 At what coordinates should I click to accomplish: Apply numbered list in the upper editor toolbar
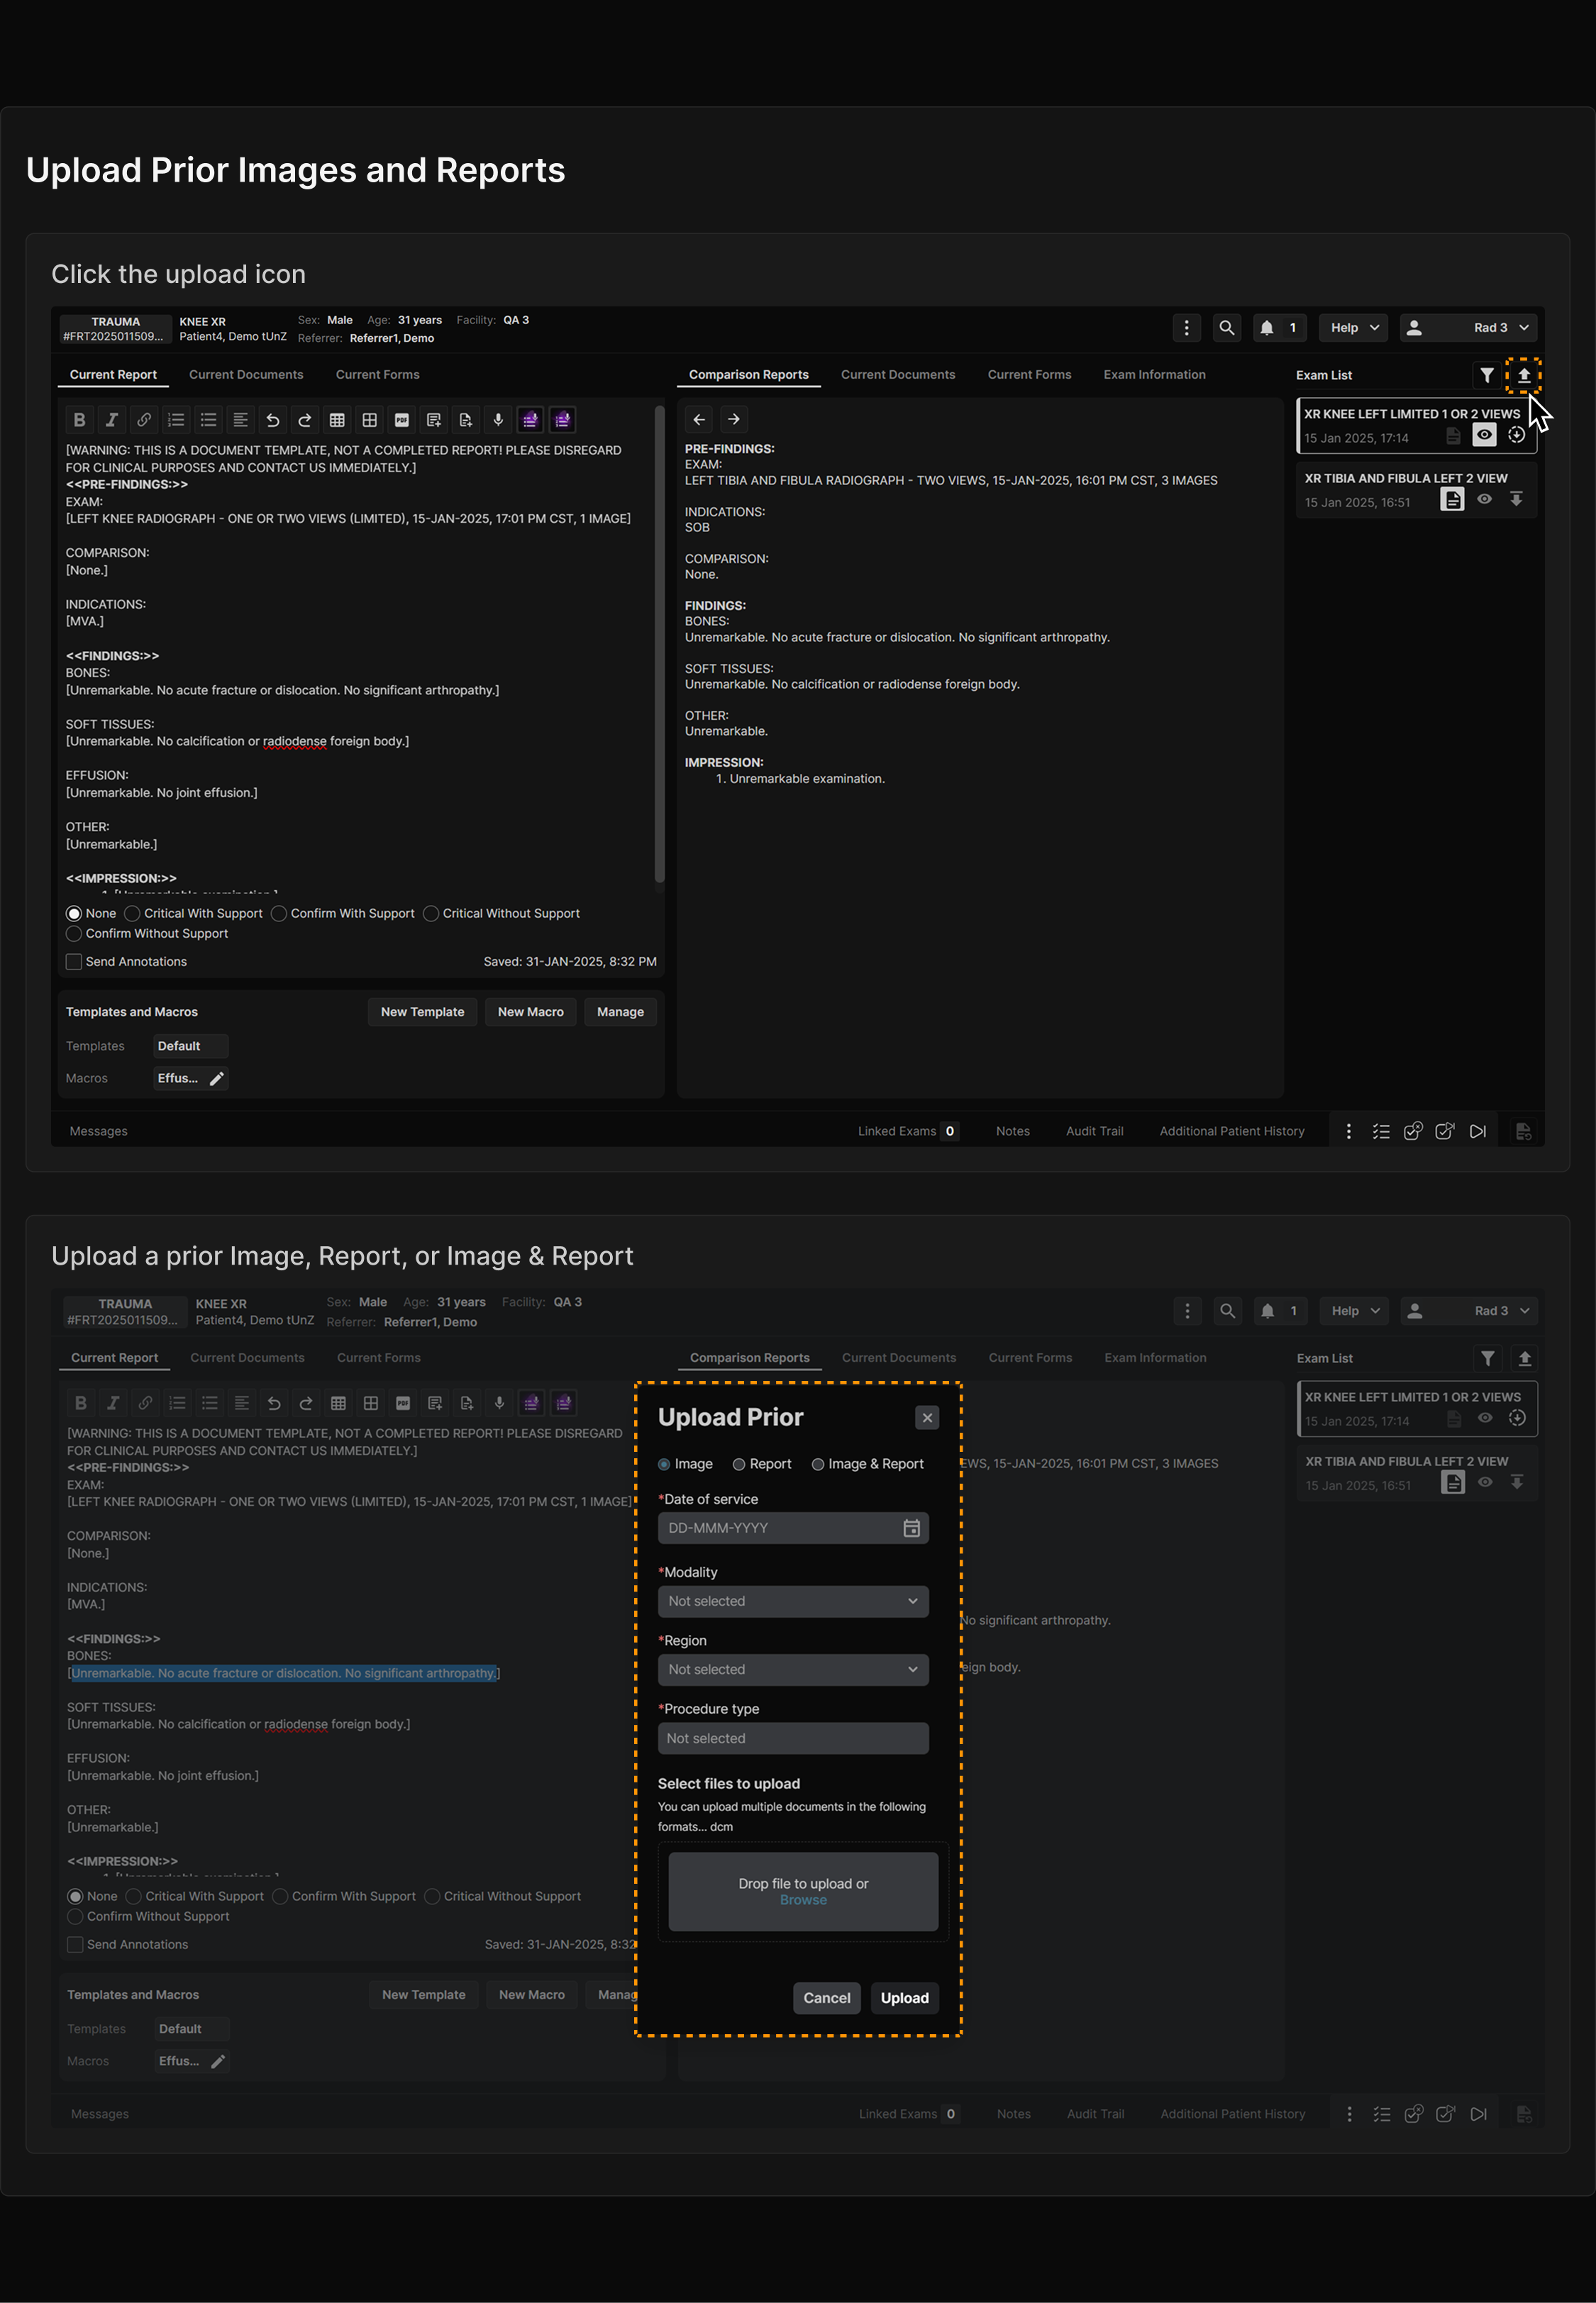pos(176,420)
